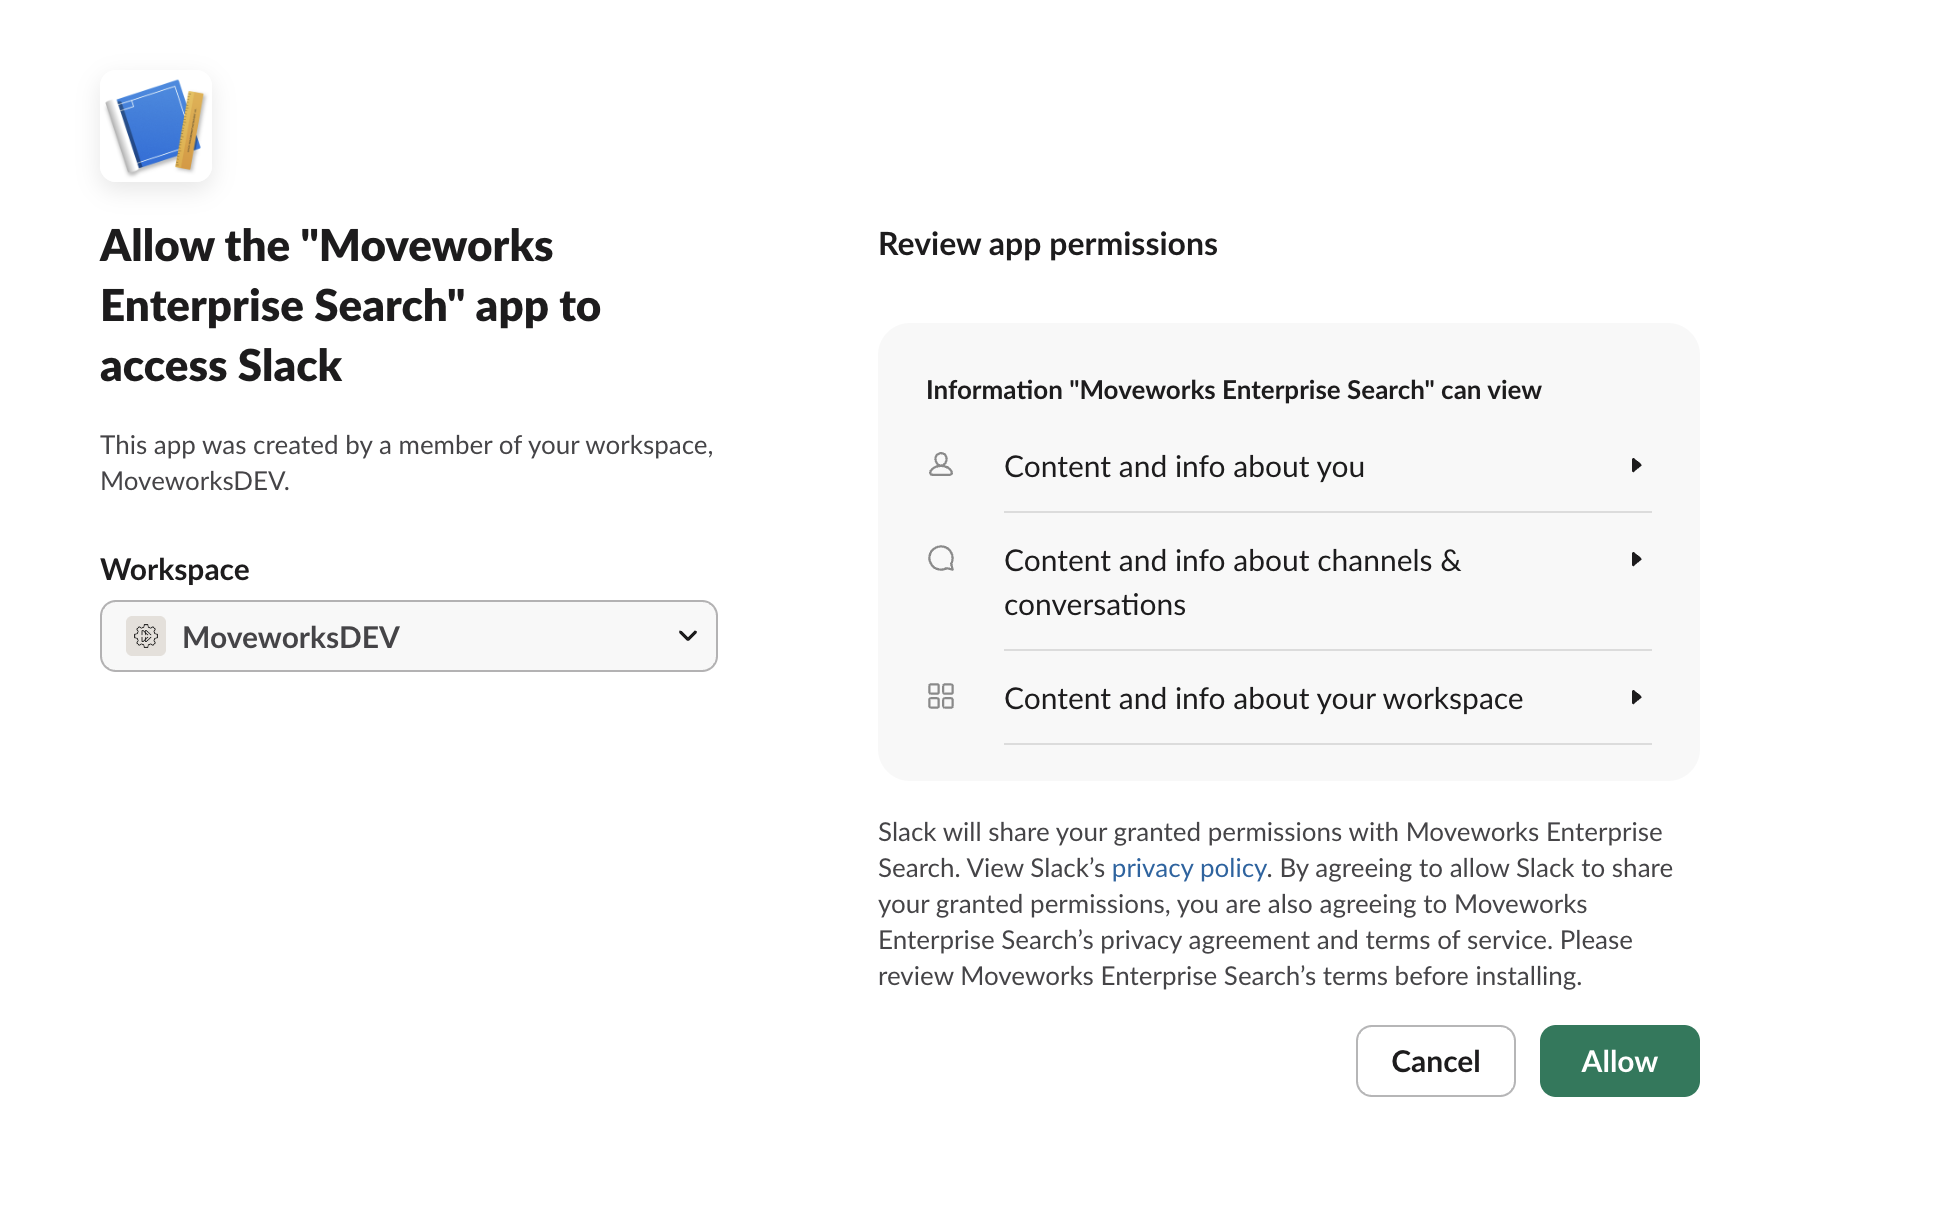Open the MoveworksDEV workspace selector
1944x1210 pixels.
tap(408, 636)
